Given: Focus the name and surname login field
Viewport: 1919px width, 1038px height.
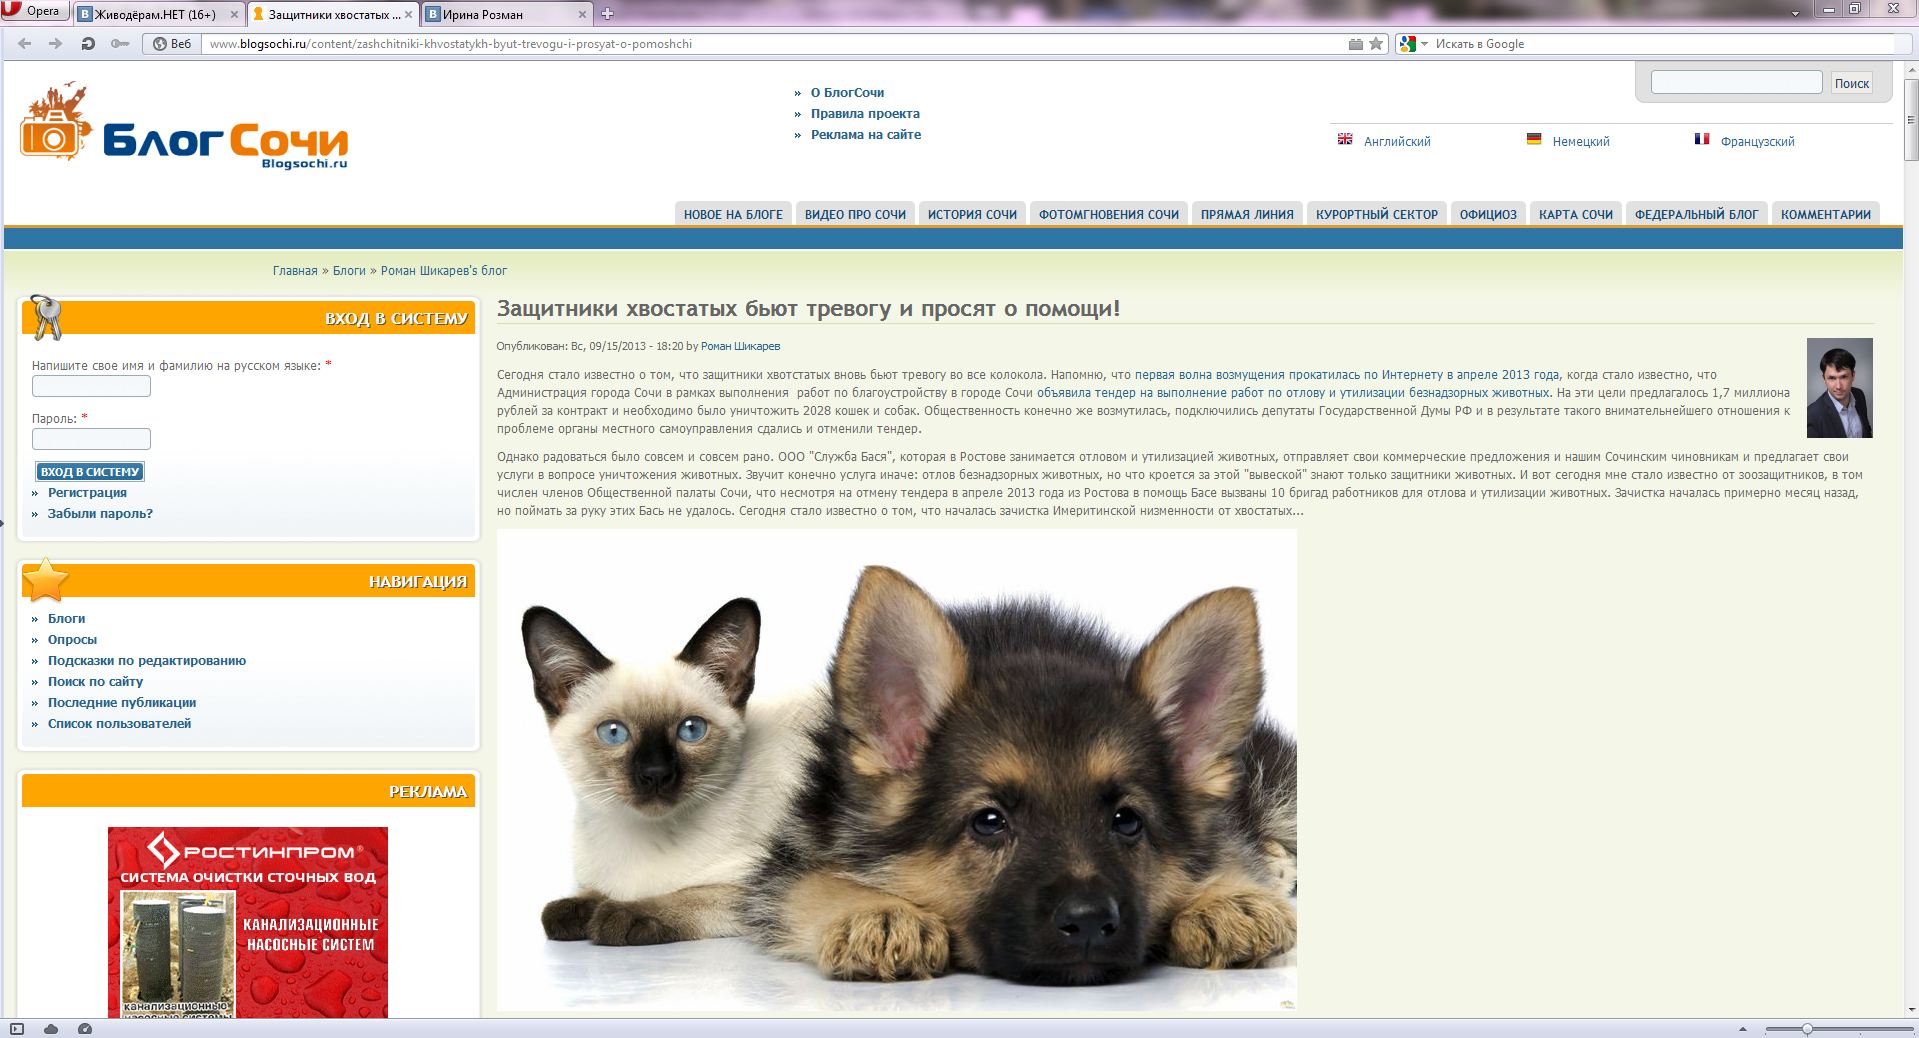Looking at the screenshot, I should (91, 386).
